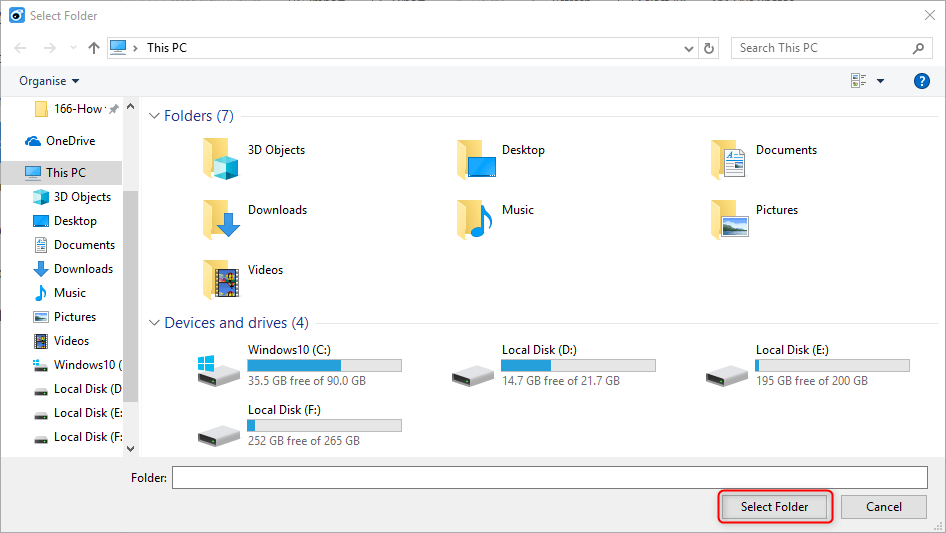Open the Help question mark icon
This screenshot has width=946, height=533.
pos(922,81)
